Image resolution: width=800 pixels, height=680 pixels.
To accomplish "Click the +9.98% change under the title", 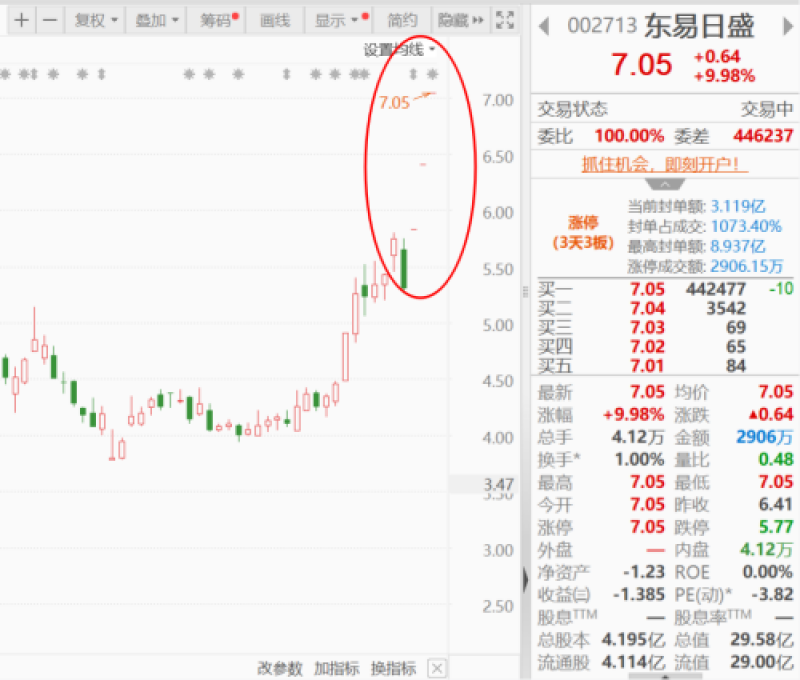I will point(724,76).
